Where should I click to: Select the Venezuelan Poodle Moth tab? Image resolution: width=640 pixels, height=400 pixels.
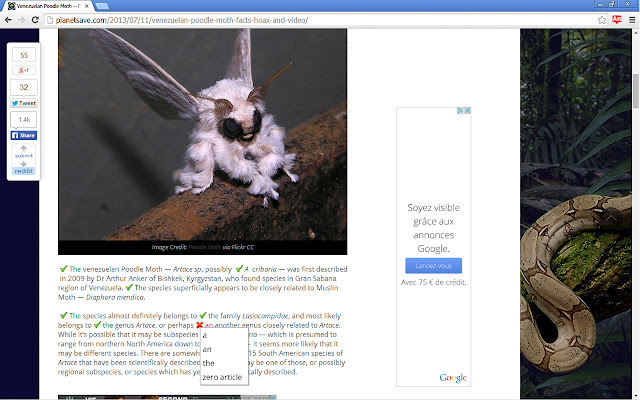coord(48,6)
